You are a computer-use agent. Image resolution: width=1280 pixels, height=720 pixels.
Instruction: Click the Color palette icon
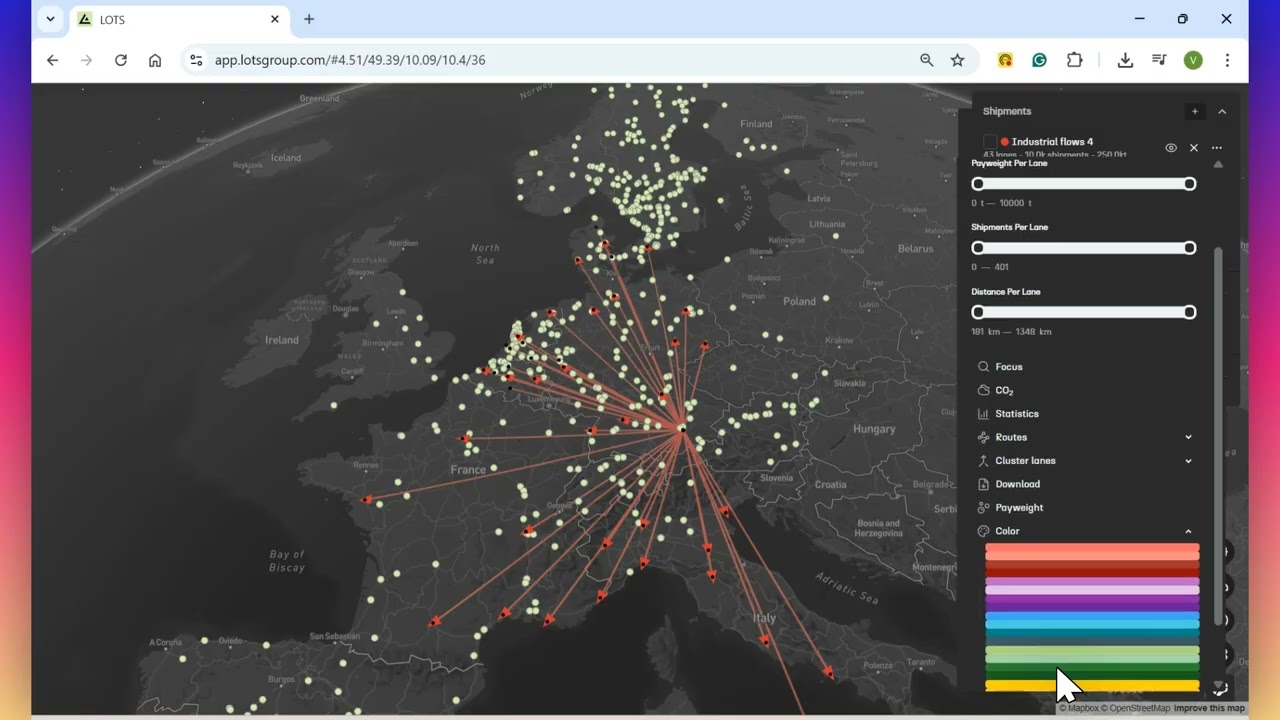point(983,531)
